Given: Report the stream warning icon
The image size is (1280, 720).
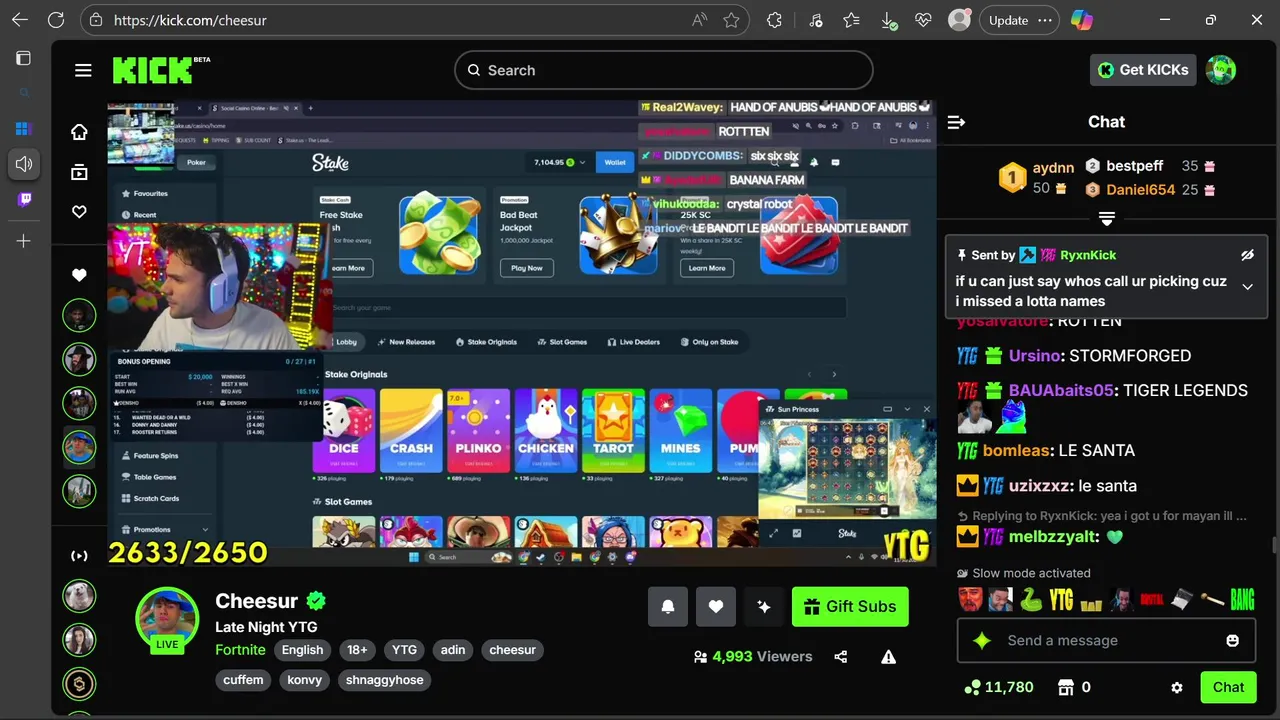Looking at the screenshot, I should tap(888, 657).
